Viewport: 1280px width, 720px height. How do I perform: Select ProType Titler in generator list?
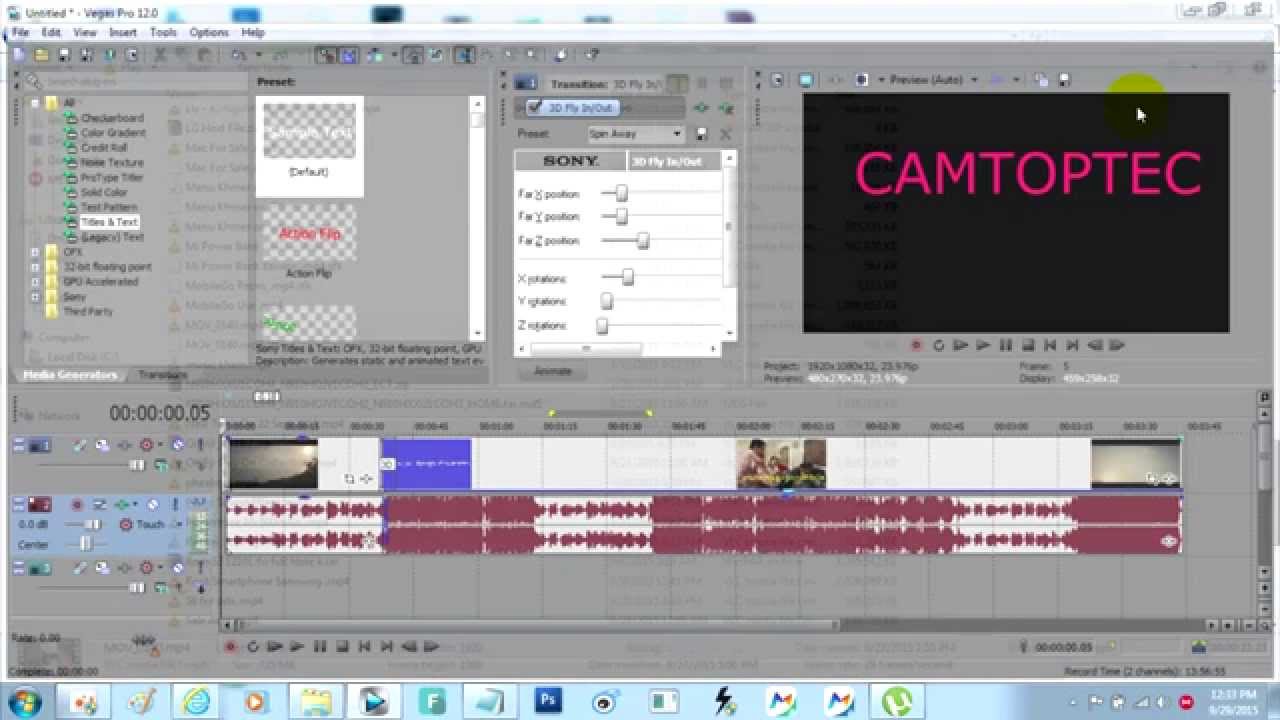pyautogui.click(x=111, y=177)
